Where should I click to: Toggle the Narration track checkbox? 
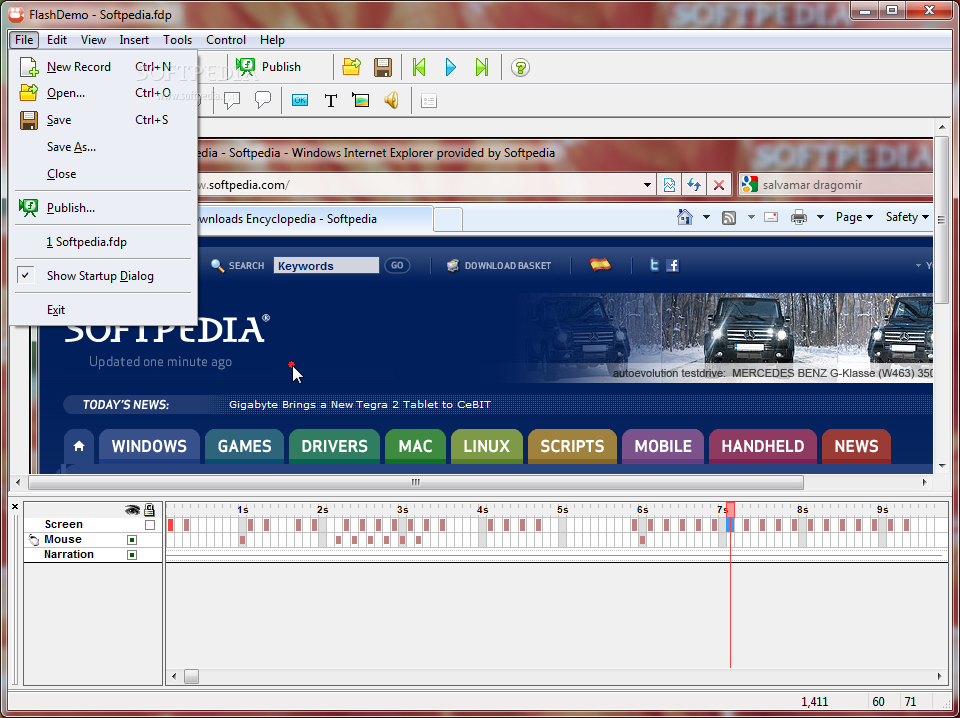(132, 555)
